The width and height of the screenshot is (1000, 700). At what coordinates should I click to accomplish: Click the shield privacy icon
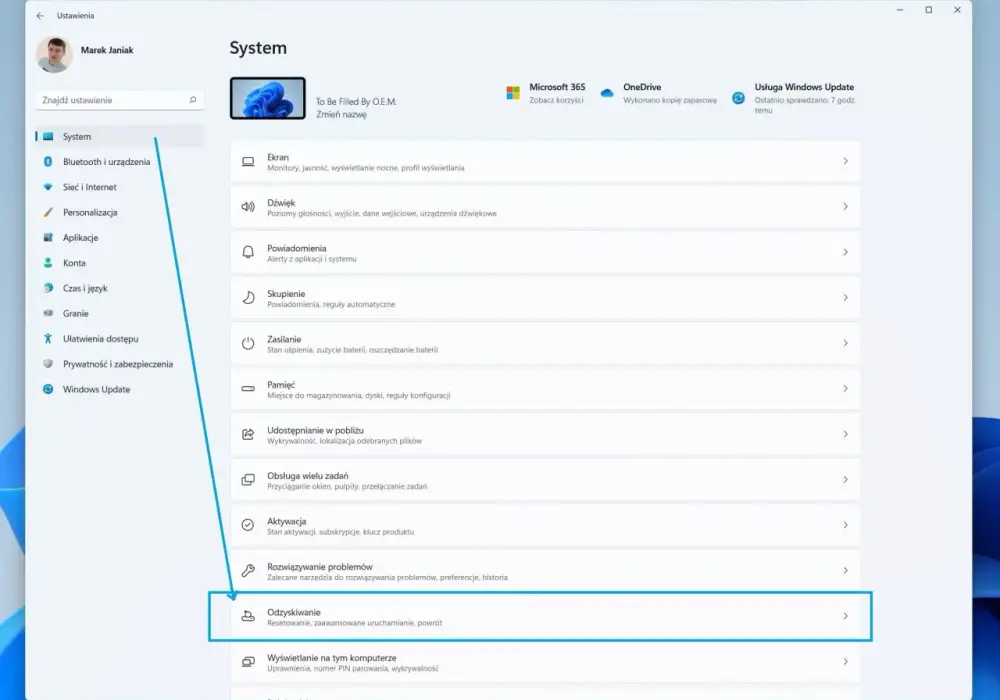pyautogui.click(x=48, y=364)
